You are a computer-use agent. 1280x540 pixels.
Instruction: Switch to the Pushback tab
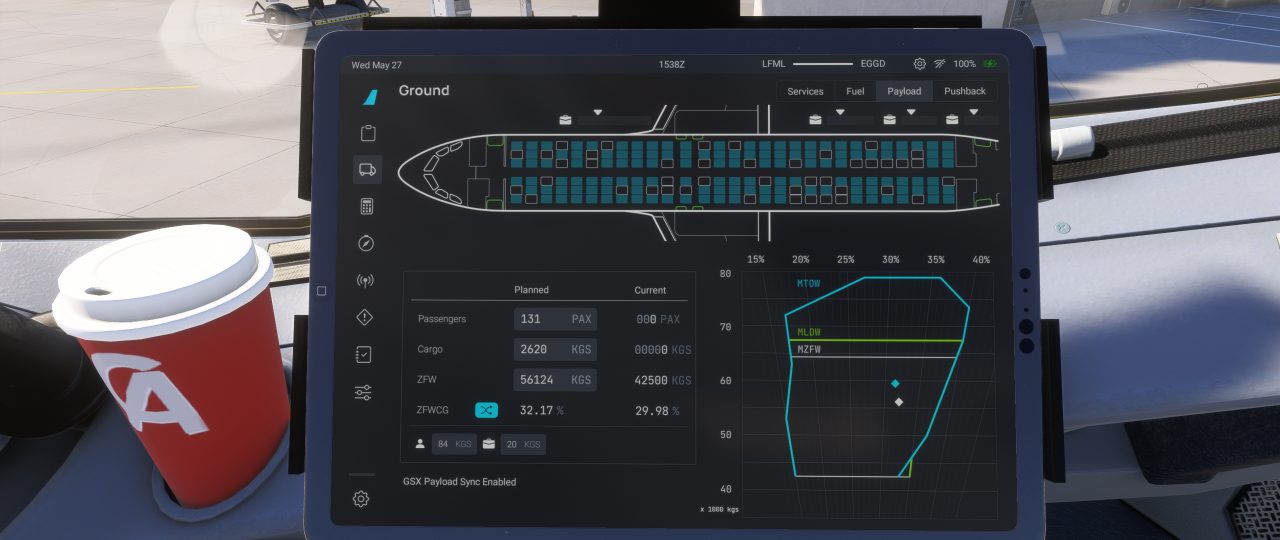coord(965,91)
